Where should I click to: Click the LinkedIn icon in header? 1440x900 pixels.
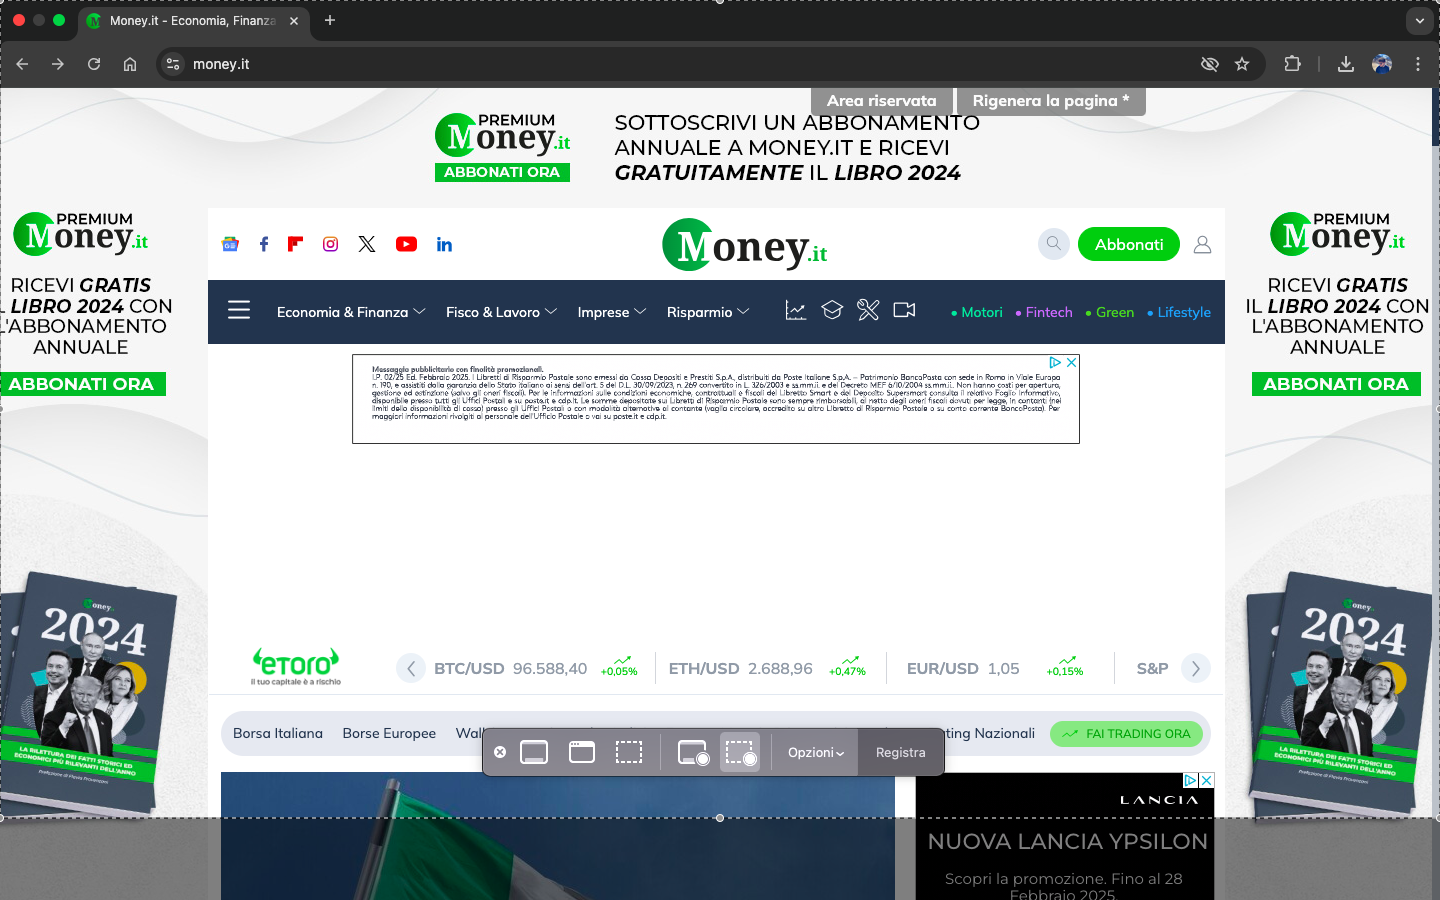point(444,244)
